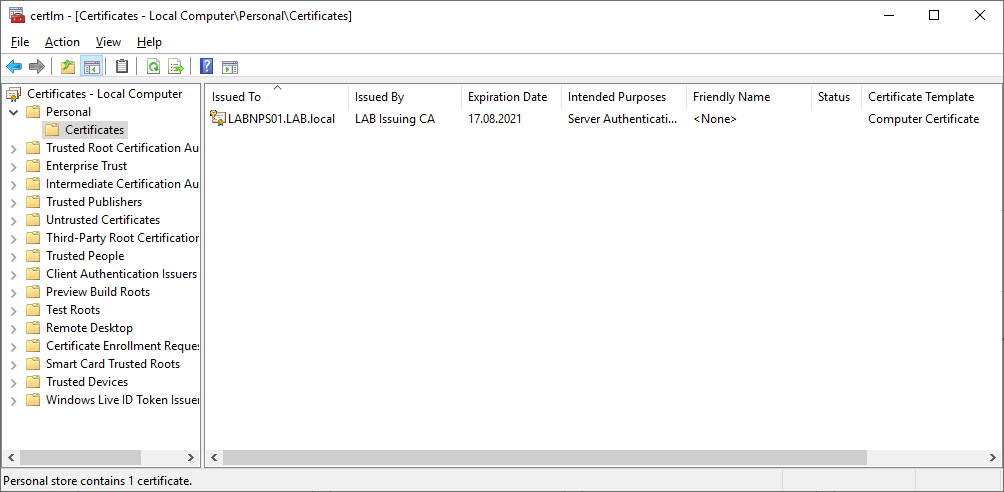Click the Forward arrow toolbar icon
The image size is (1004, 492).
[36, 66]
